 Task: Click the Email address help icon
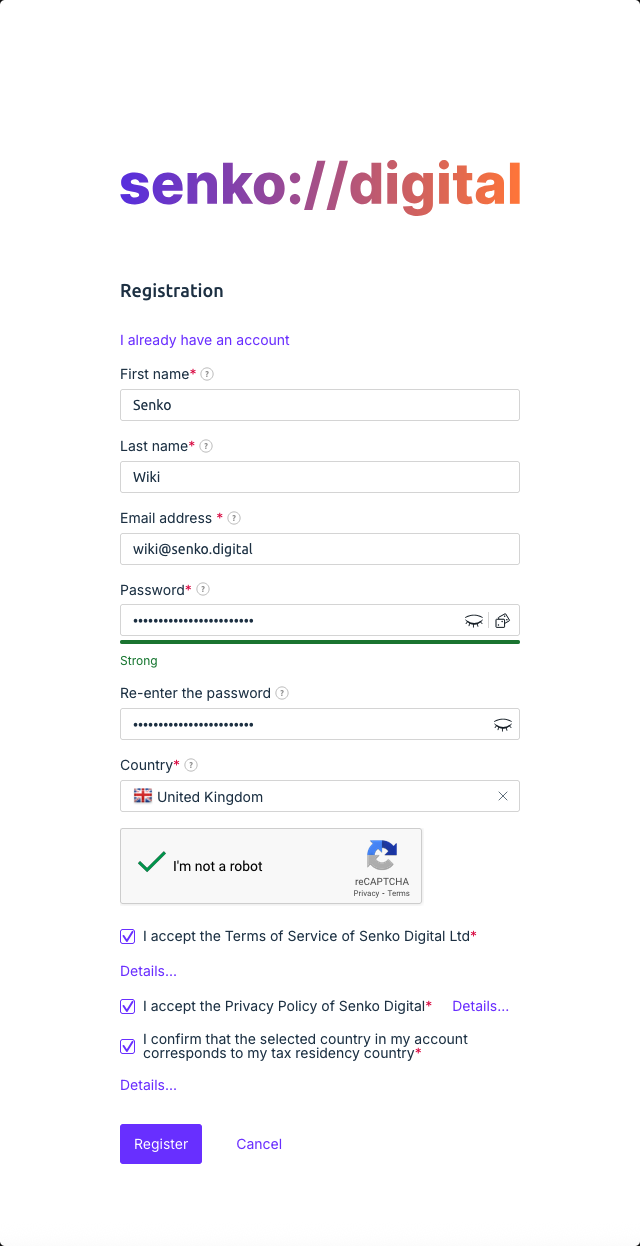coord(234,518)
